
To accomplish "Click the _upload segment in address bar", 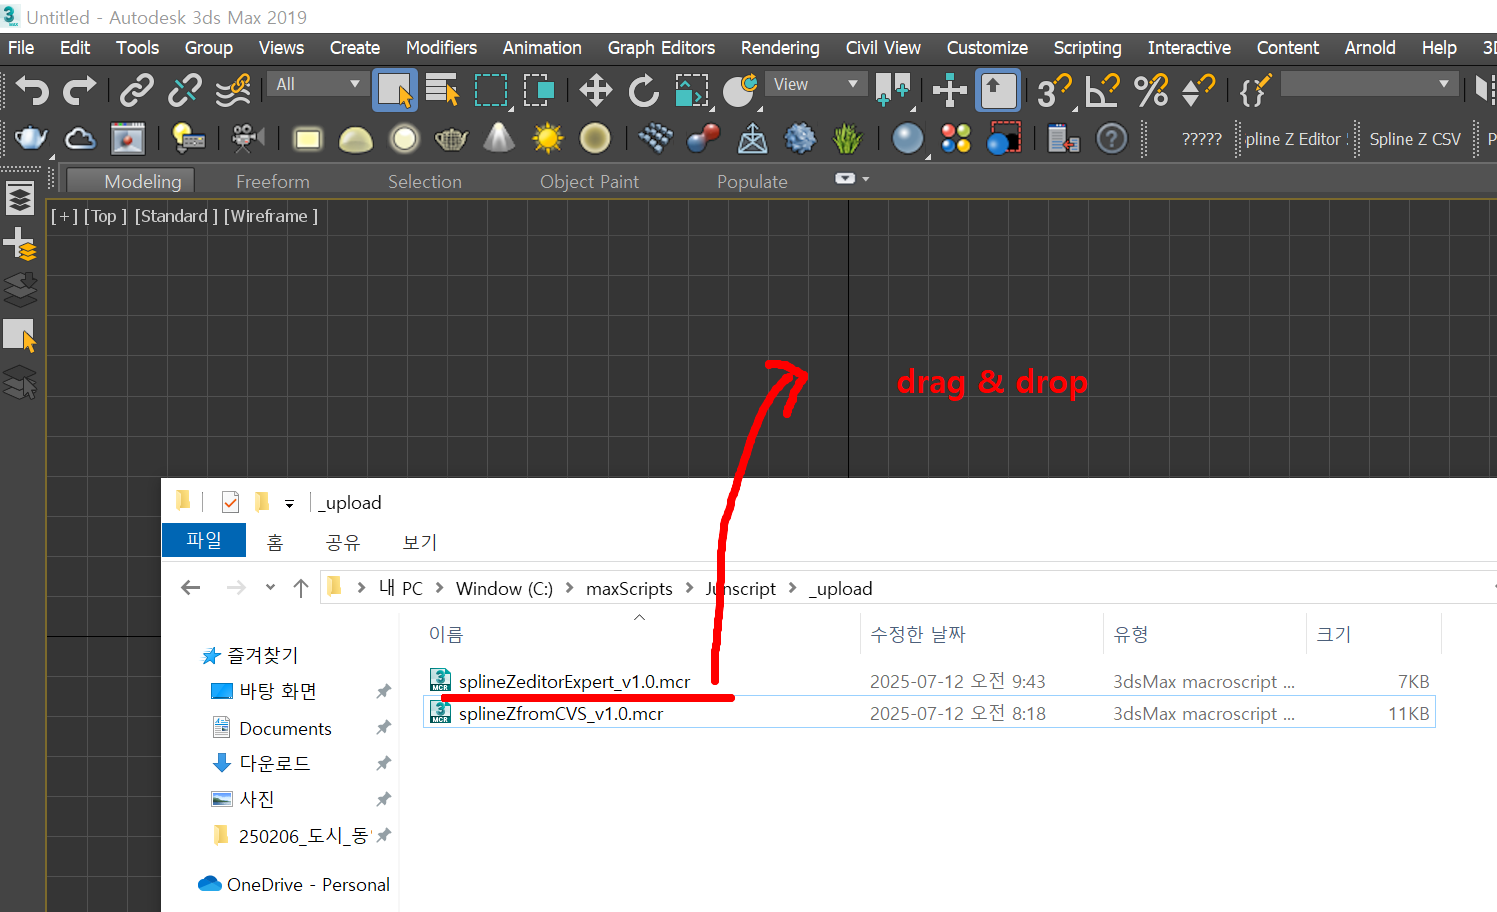I will pos(841,588).
